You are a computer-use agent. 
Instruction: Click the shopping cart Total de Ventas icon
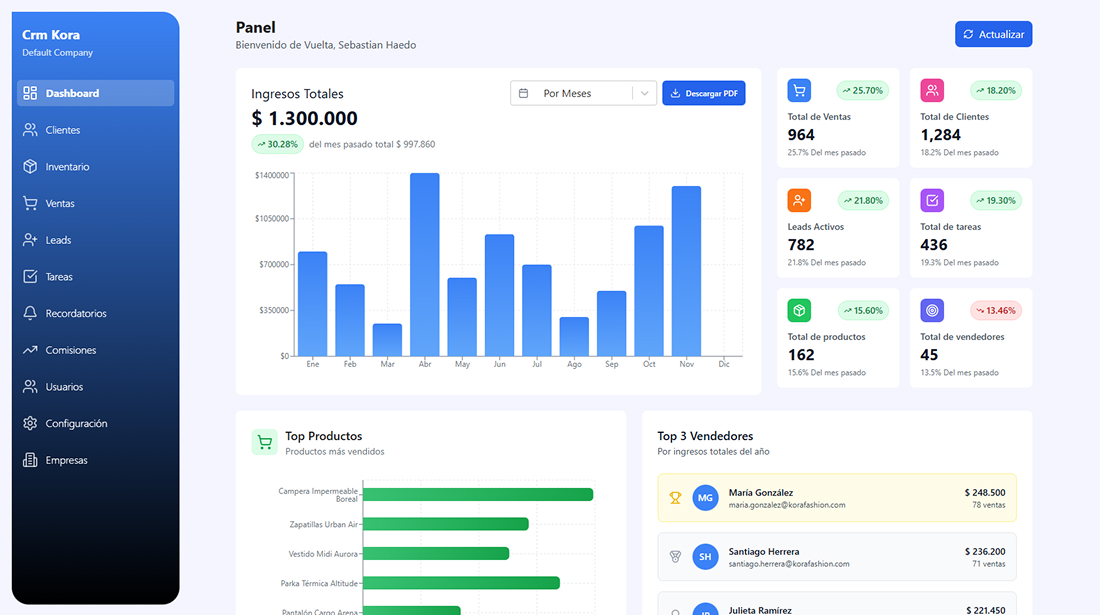click(799, 90)
